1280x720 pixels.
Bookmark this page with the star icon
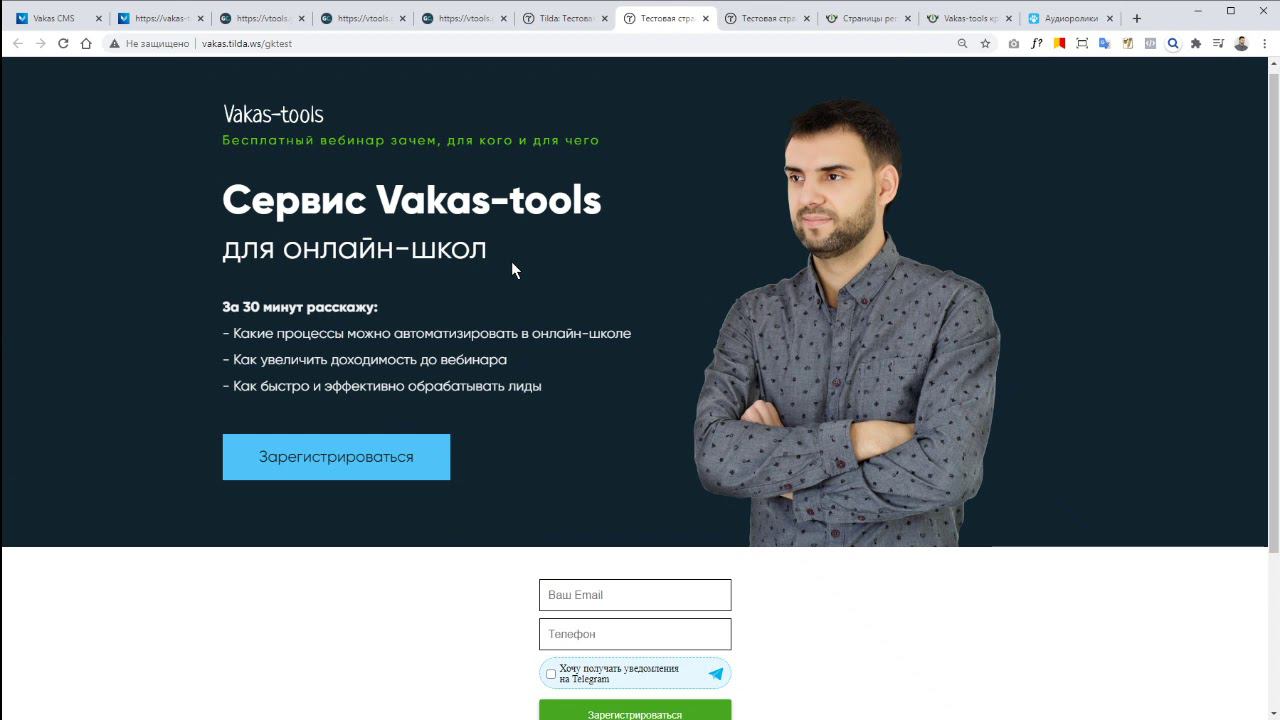tap(985, 43)
